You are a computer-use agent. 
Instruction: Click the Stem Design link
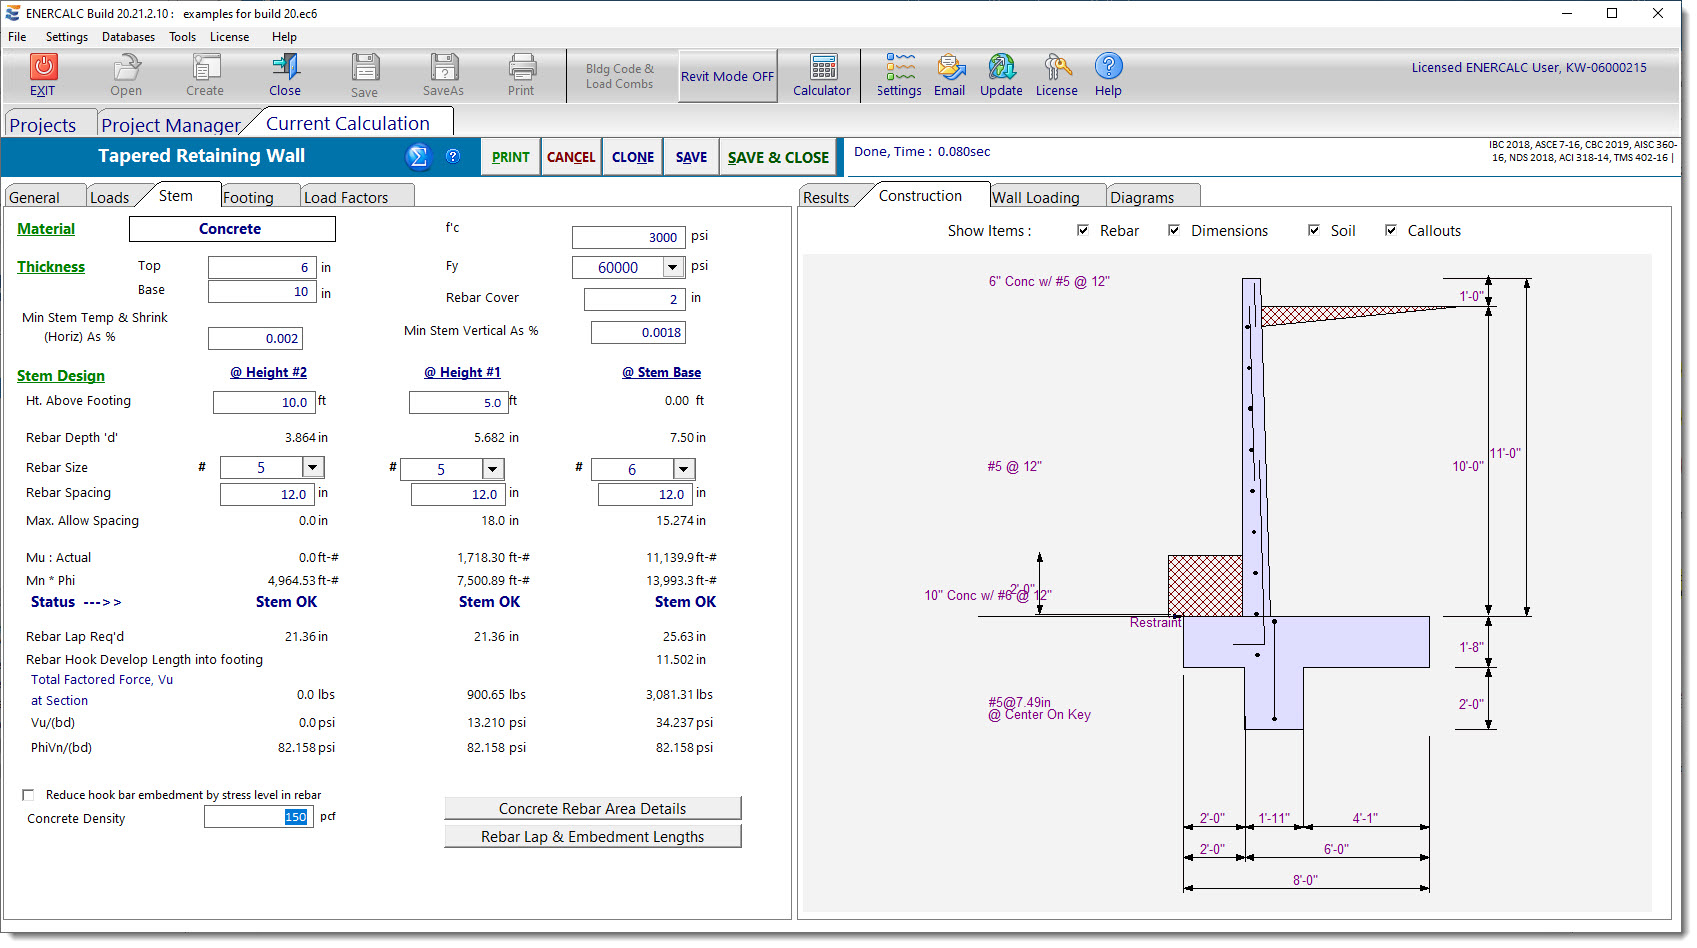click(x=61, y=376)
